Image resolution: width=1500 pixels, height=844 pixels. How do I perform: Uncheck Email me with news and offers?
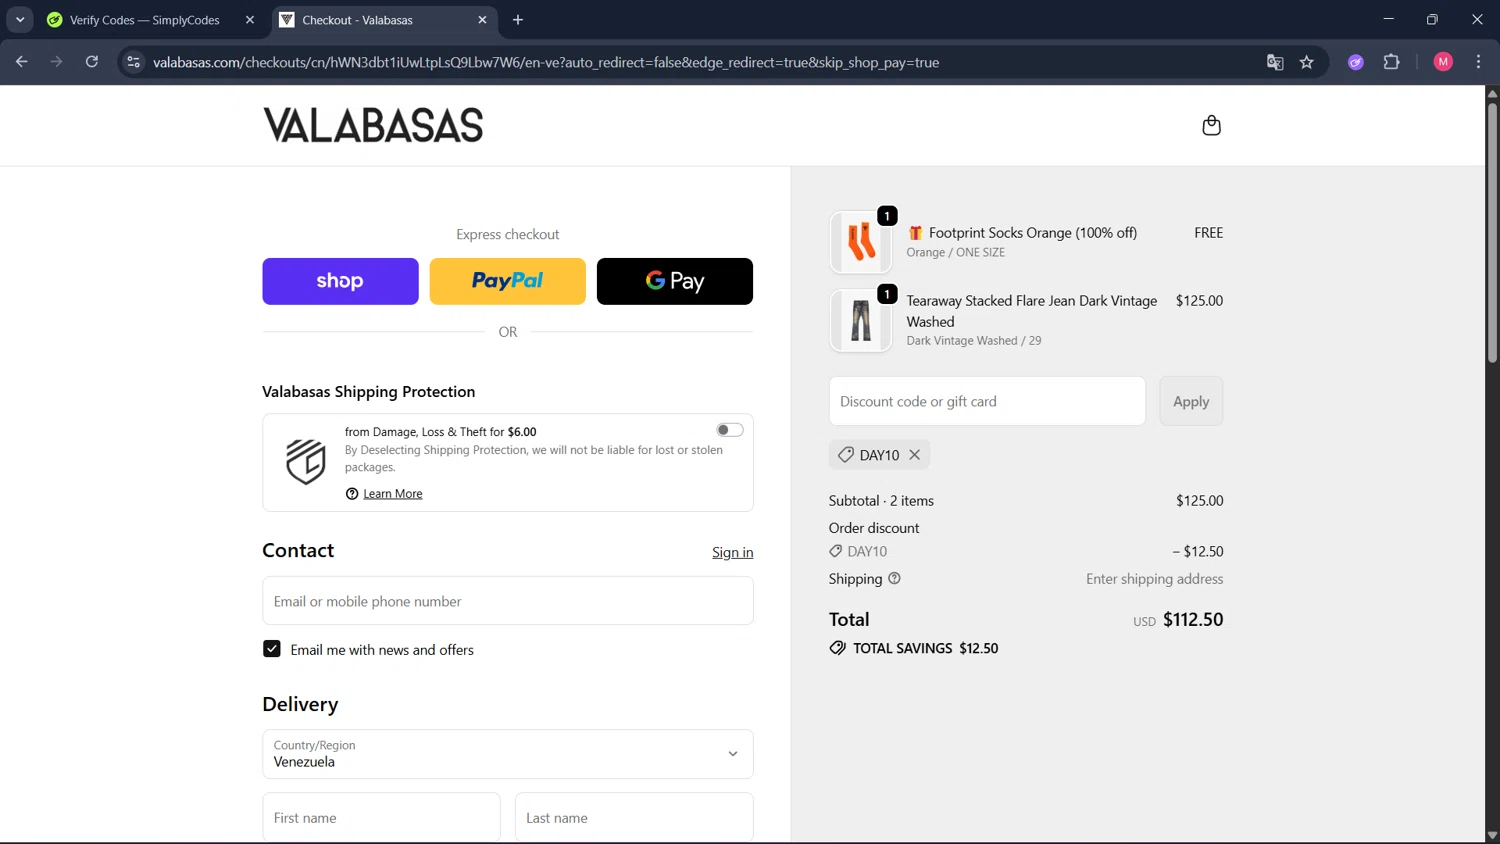pyautogui.click(x=271, y=649)
